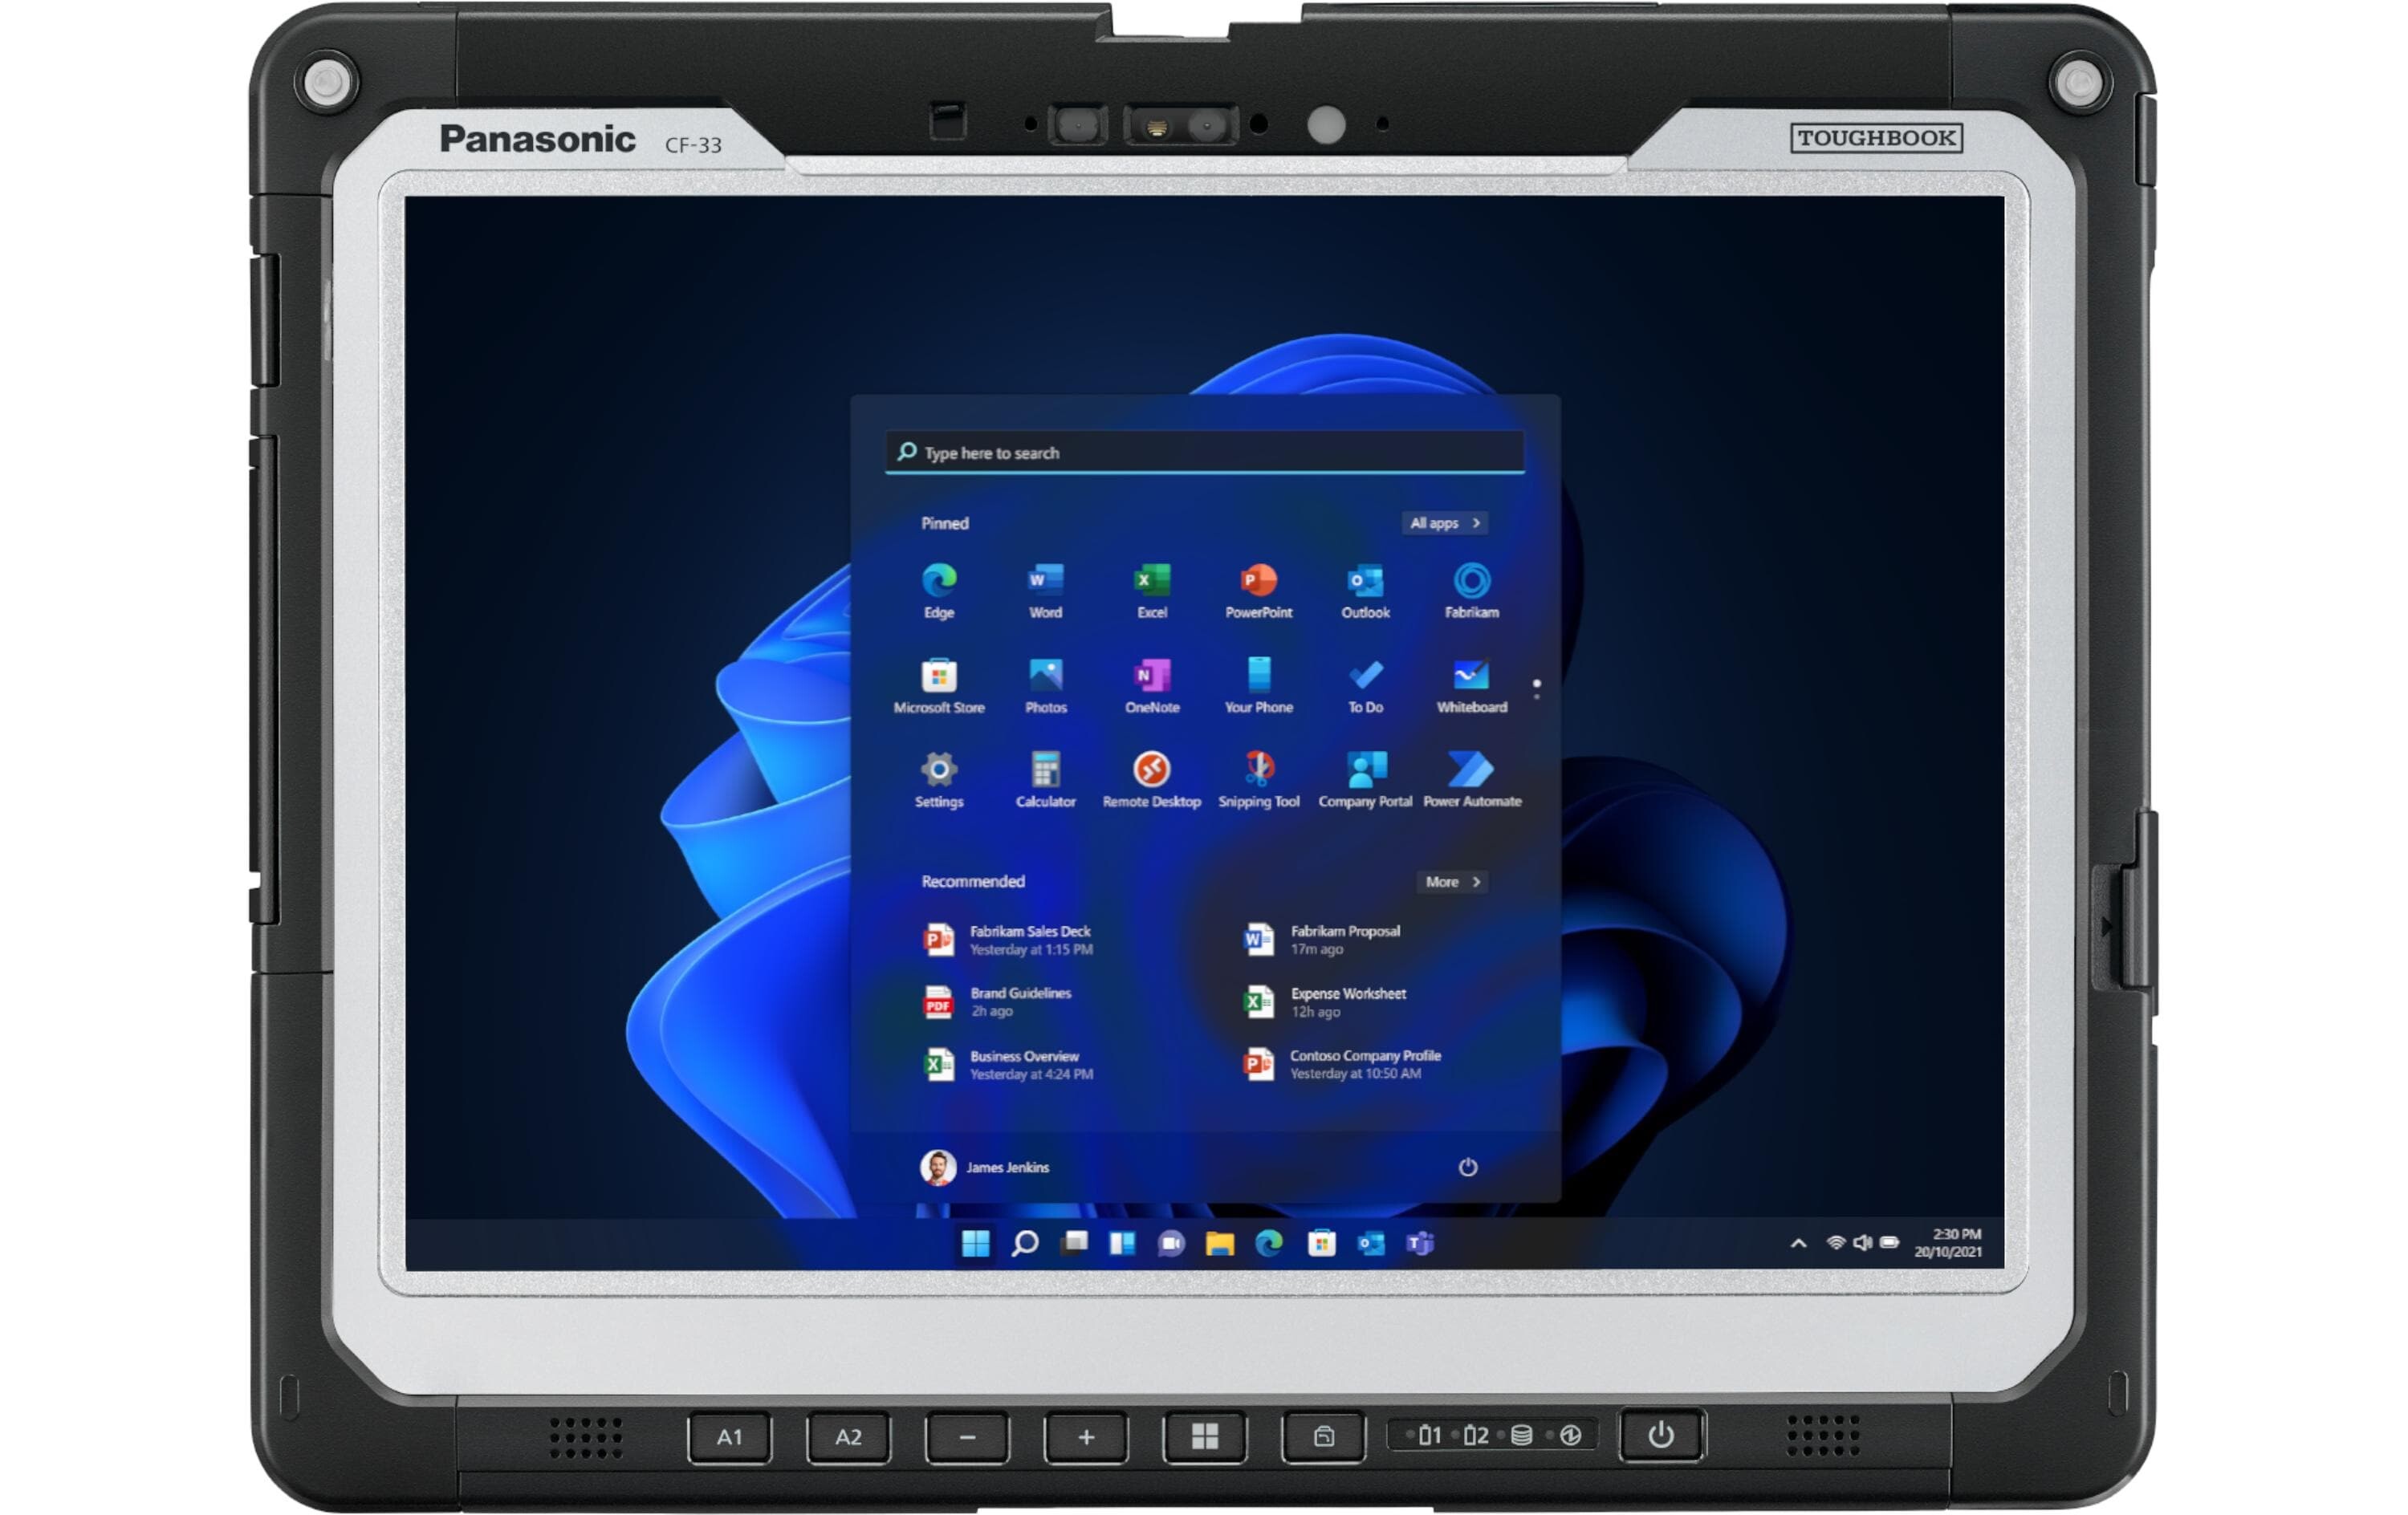Viewport: 2408px width, 1515px height.
Task: Expand More recommended files
Action: click(x=1451, y=881)
